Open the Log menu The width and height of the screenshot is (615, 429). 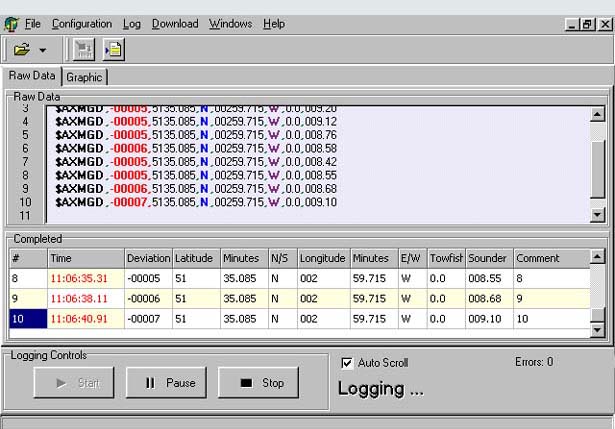tap(131, 24)
